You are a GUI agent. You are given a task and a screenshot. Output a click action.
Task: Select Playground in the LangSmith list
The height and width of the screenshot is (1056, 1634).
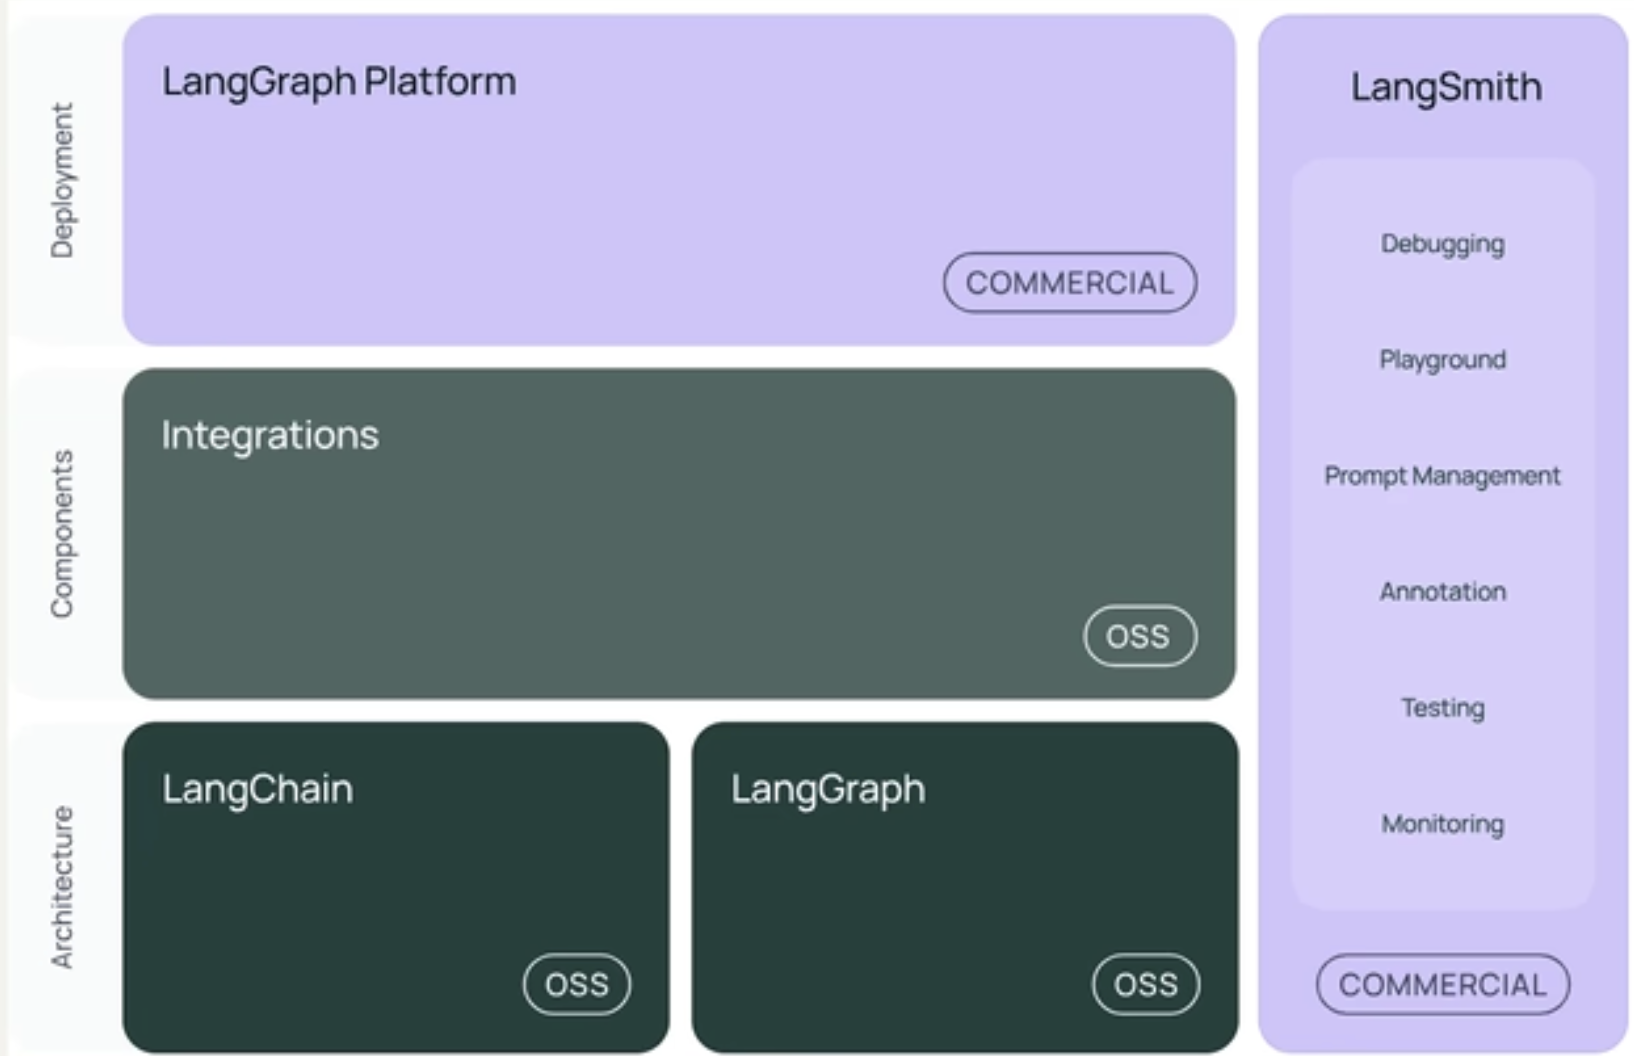(x=1442, y=360)
